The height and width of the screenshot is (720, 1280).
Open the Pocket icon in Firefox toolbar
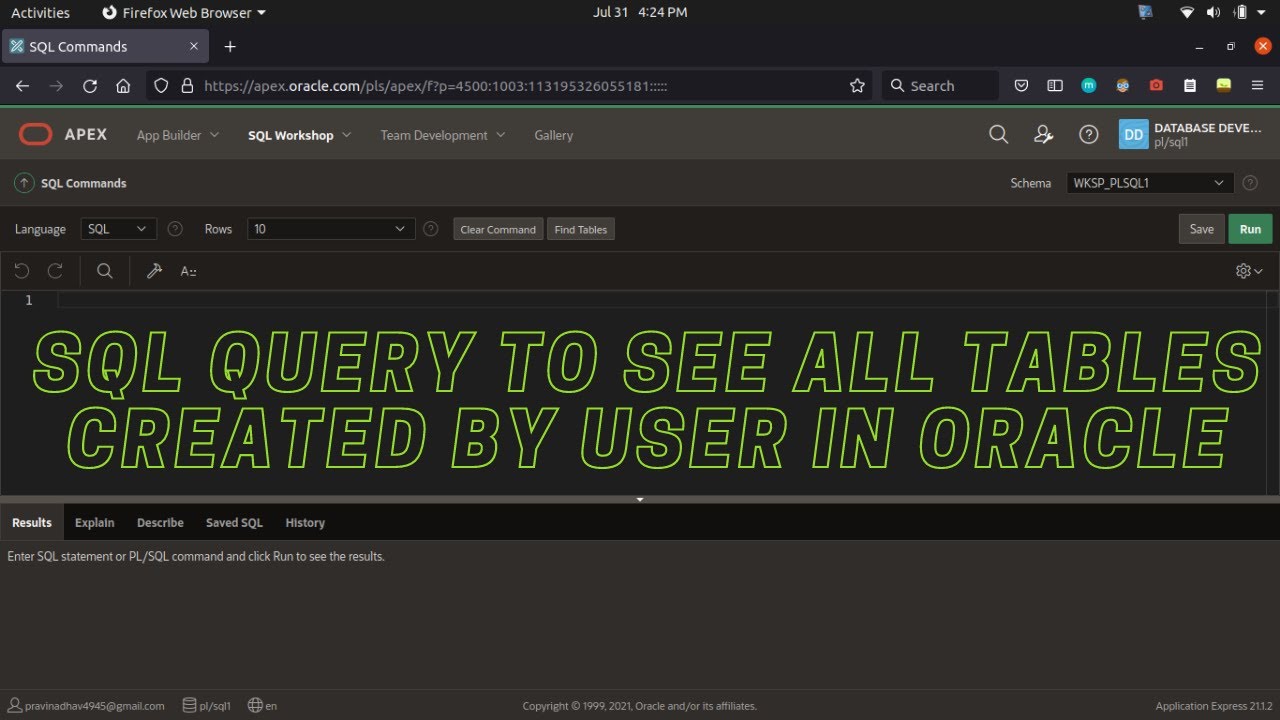[x=1021, y=86]
